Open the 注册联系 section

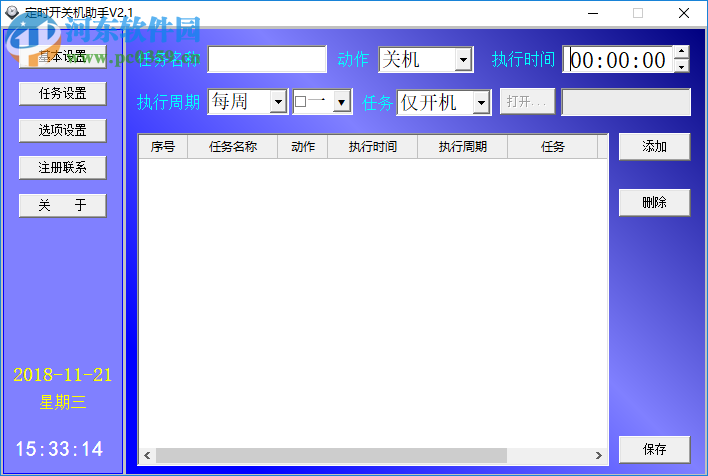tap(62, 168)
